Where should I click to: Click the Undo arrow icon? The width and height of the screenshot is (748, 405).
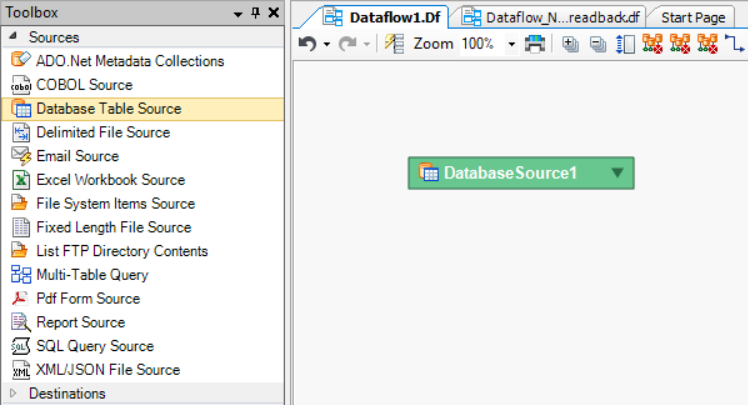click(x=308, y=44)
